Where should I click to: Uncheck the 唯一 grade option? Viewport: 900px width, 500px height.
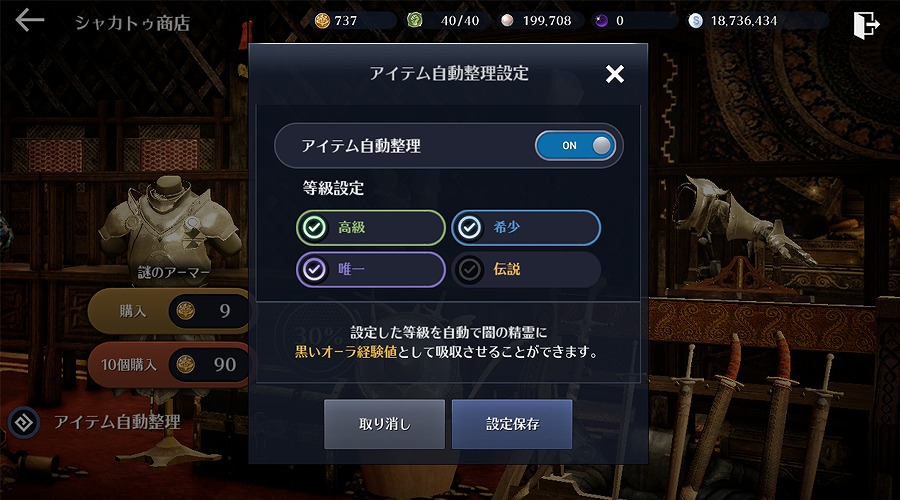(x=371, y=269)
